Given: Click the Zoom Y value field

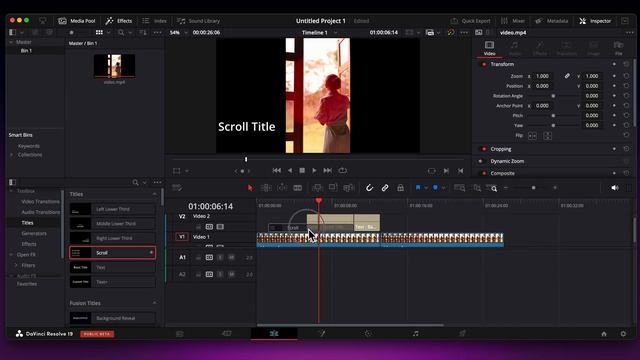Looking at the screenshot, I should (x=592, y=76).
